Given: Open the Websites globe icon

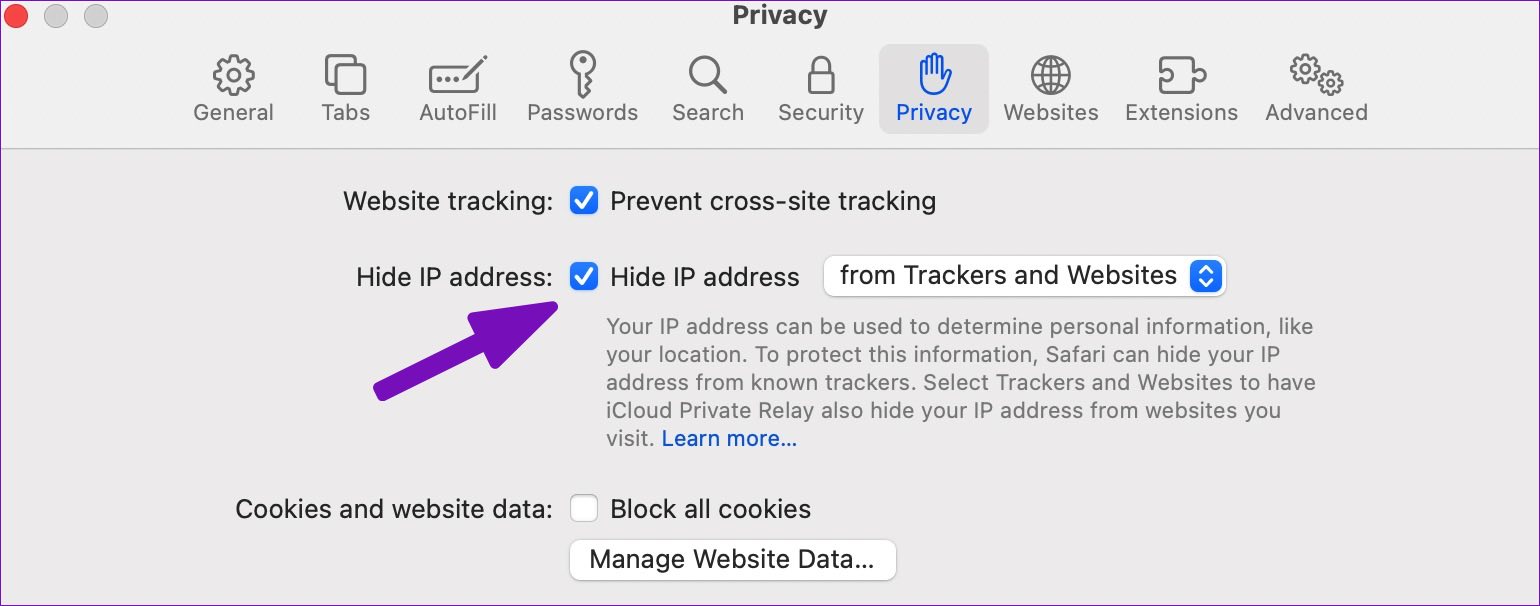Looking at the screenshot, I should coord(1050,75).
